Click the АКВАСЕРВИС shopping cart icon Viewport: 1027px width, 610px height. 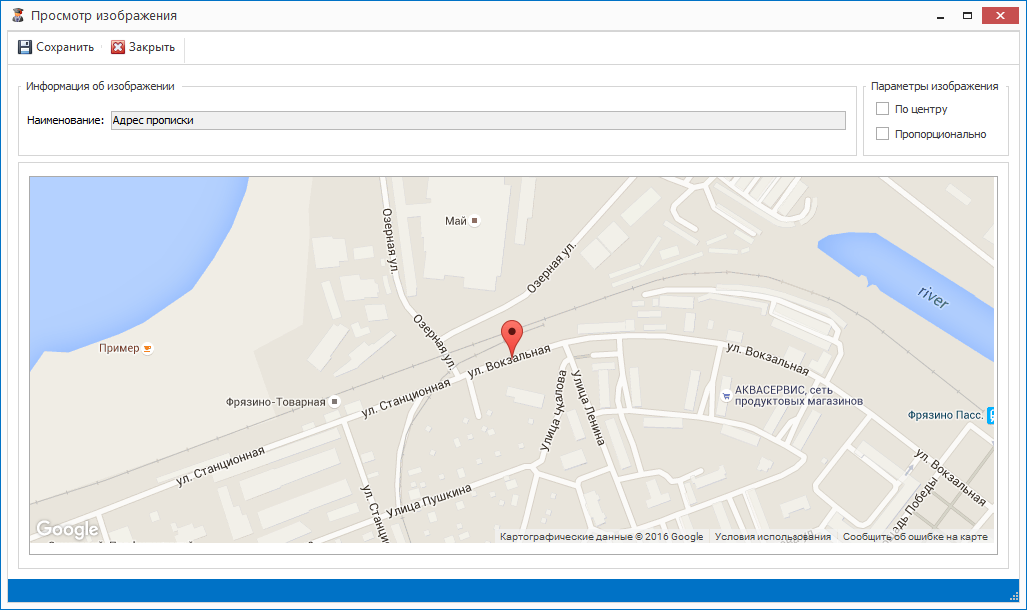point(726,396)
